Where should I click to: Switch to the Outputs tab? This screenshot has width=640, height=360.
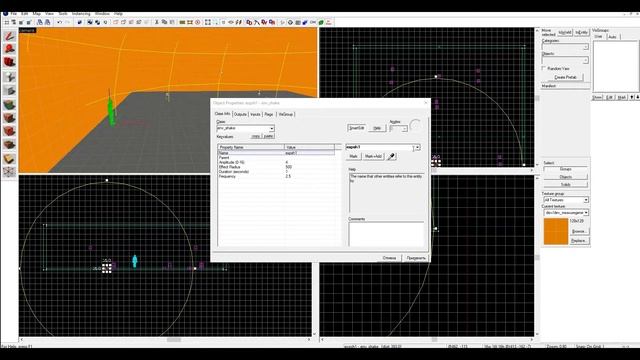pos(240,115)
